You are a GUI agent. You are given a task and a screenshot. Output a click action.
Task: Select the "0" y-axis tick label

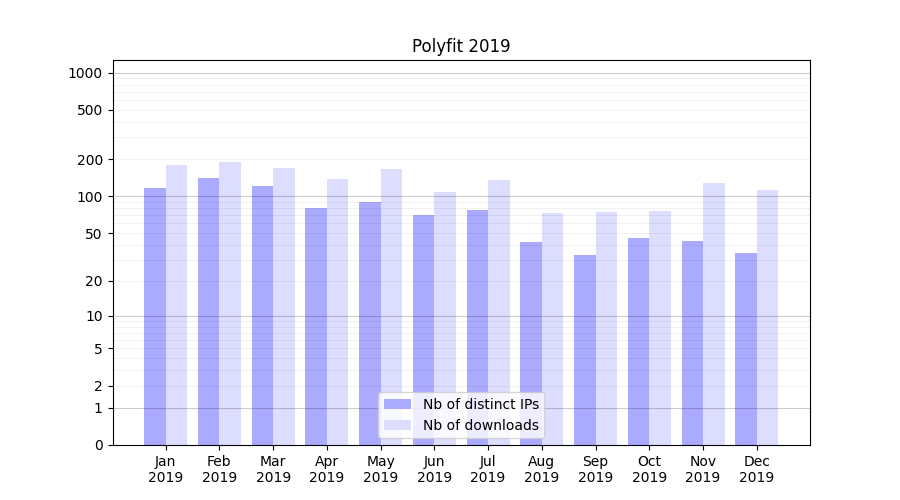click(x=98, y=445)
